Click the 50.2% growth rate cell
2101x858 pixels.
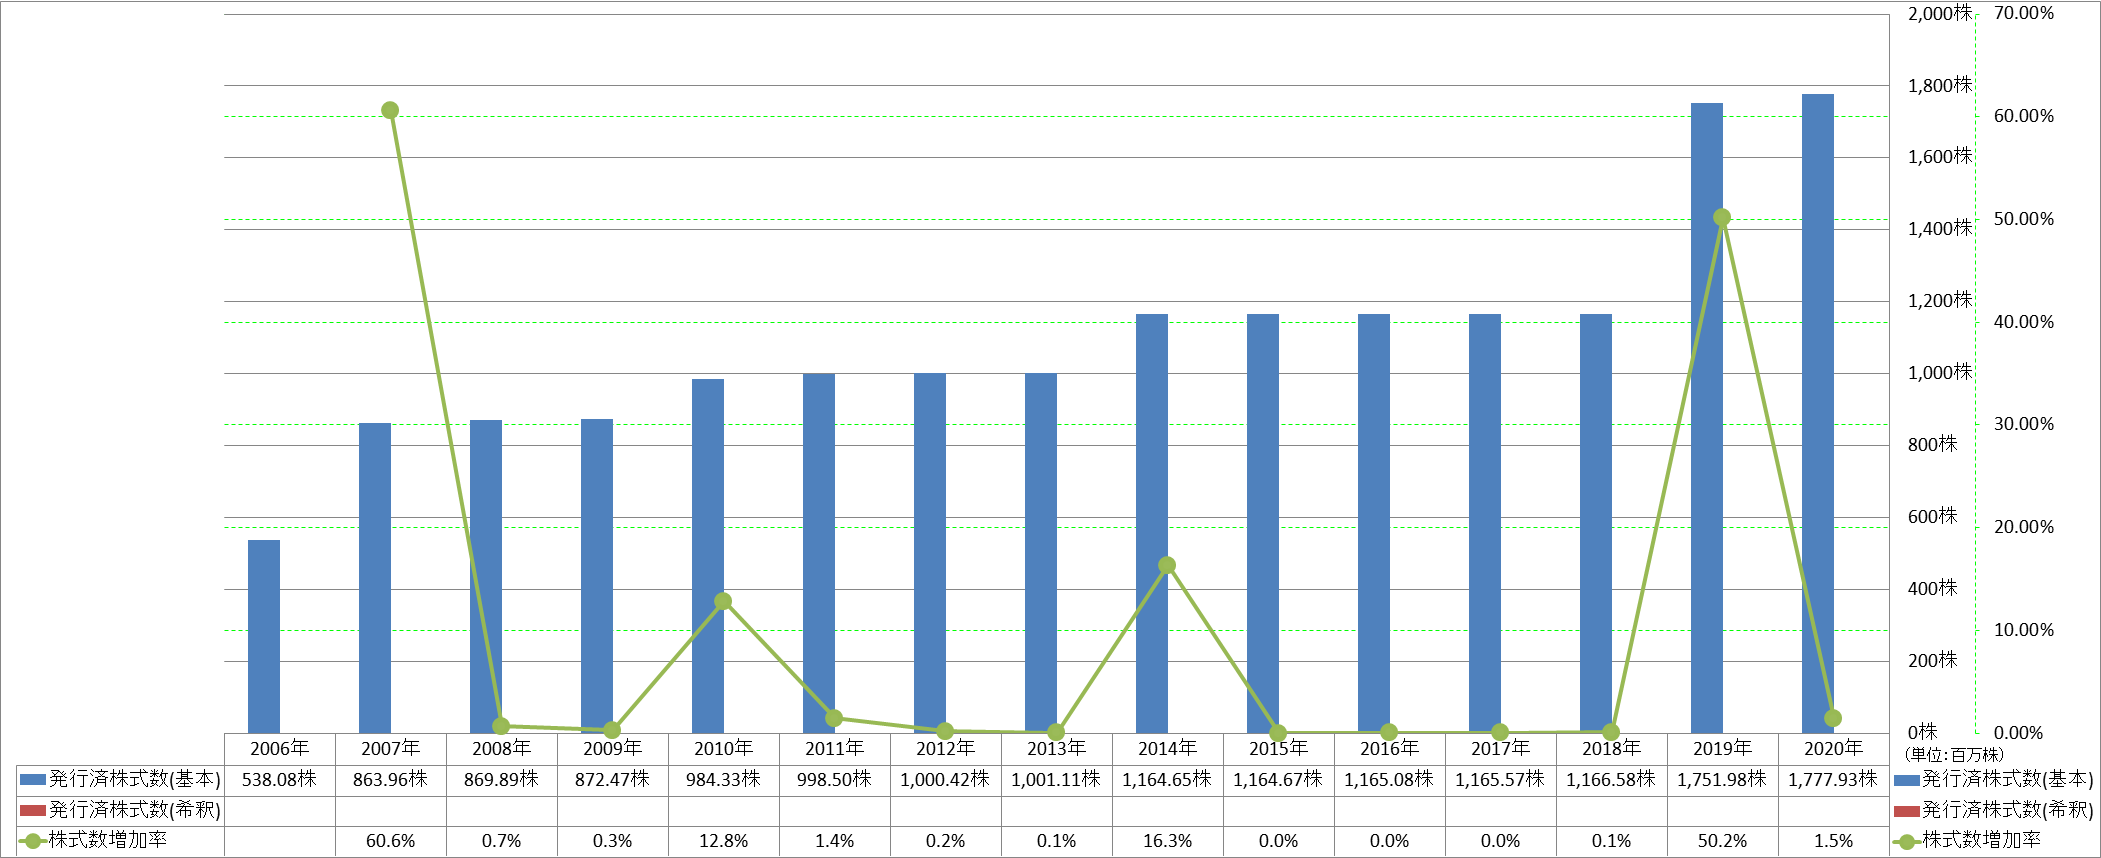(1722, 841)
